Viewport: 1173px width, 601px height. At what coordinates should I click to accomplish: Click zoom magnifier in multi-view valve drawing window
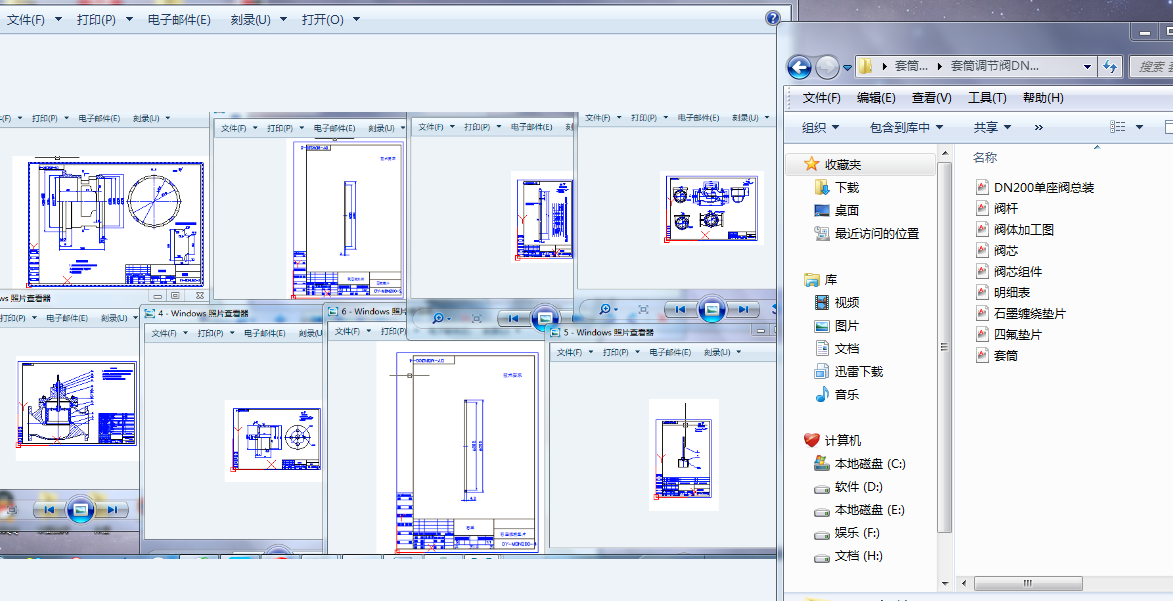click(607, 309)
